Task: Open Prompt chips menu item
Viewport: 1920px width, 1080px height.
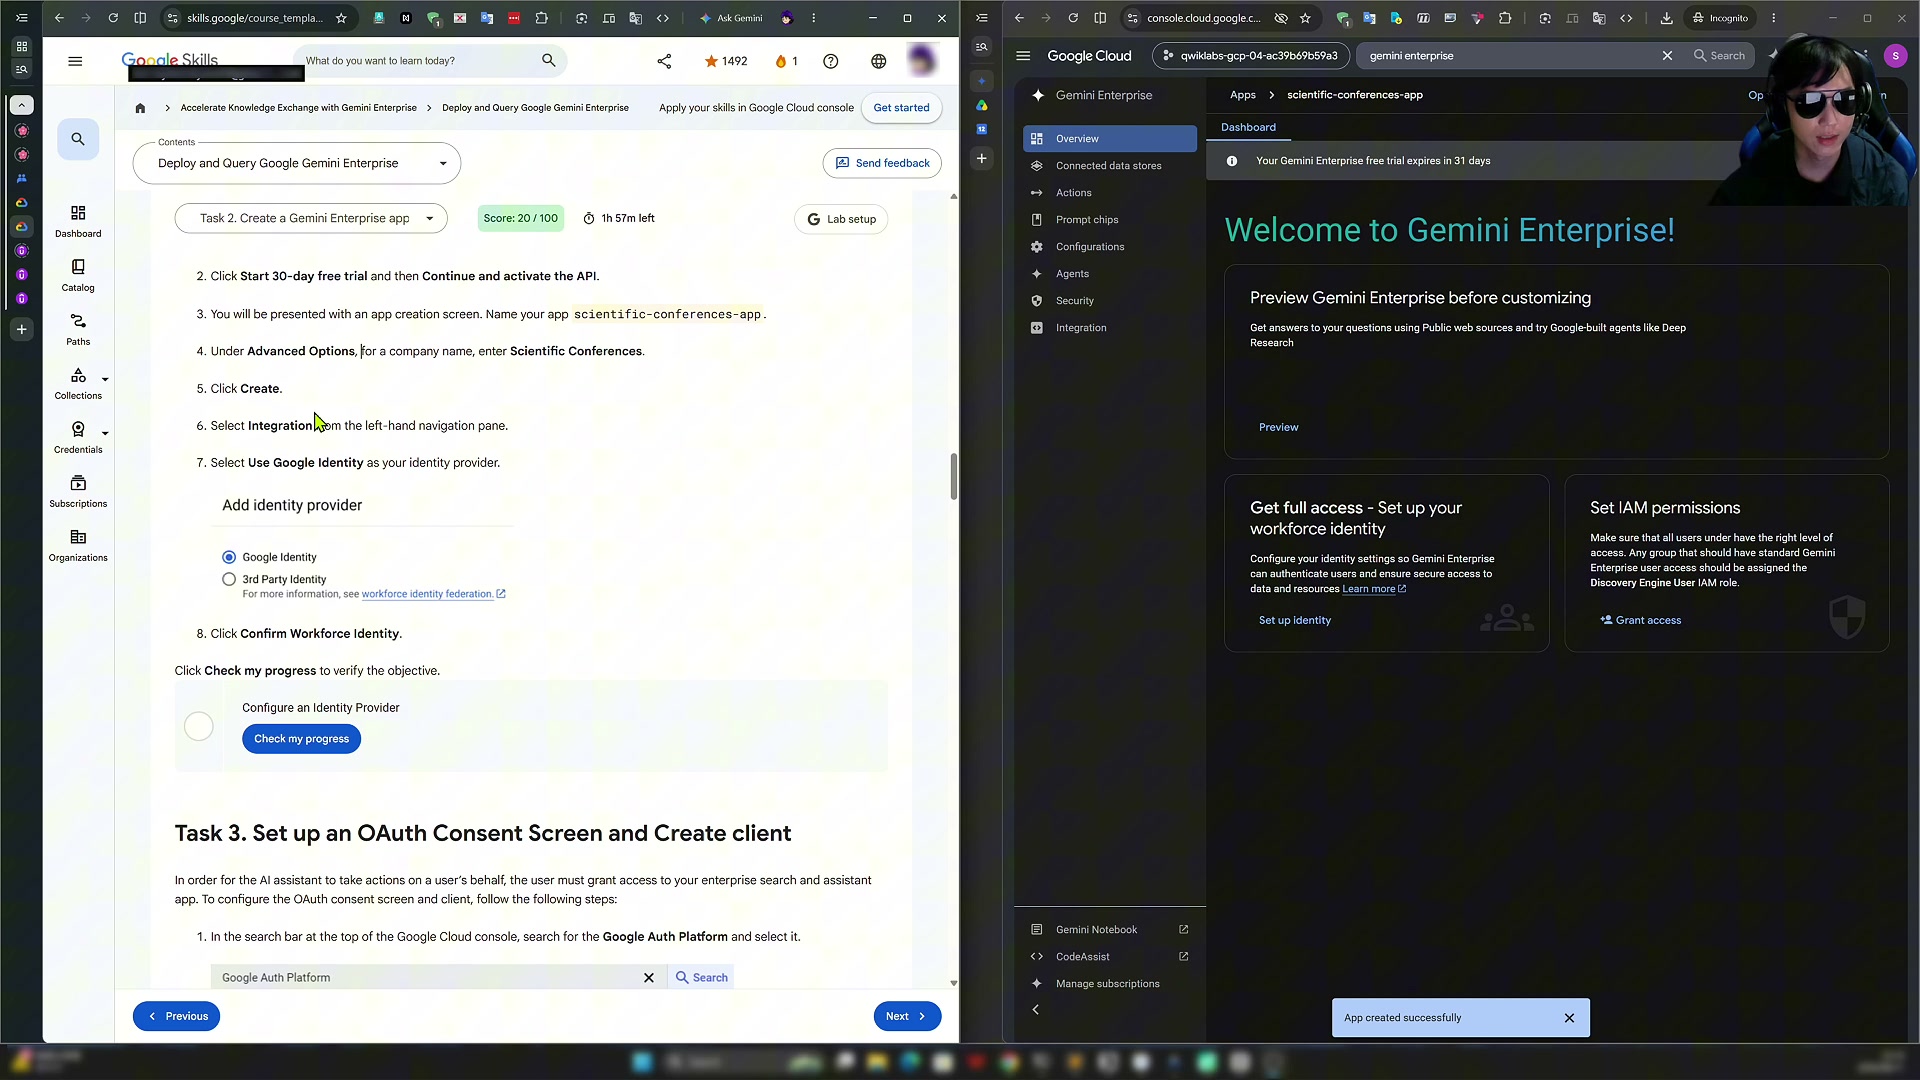Action: point(1109,220)
